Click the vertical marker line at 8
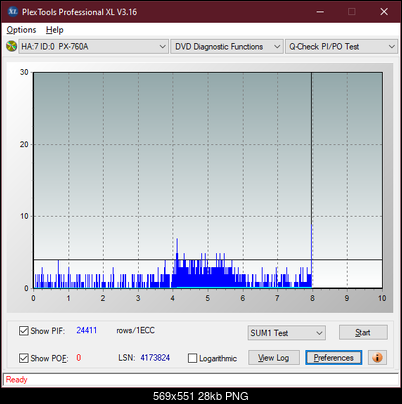402x404 pixels. (x=311, y=180)
